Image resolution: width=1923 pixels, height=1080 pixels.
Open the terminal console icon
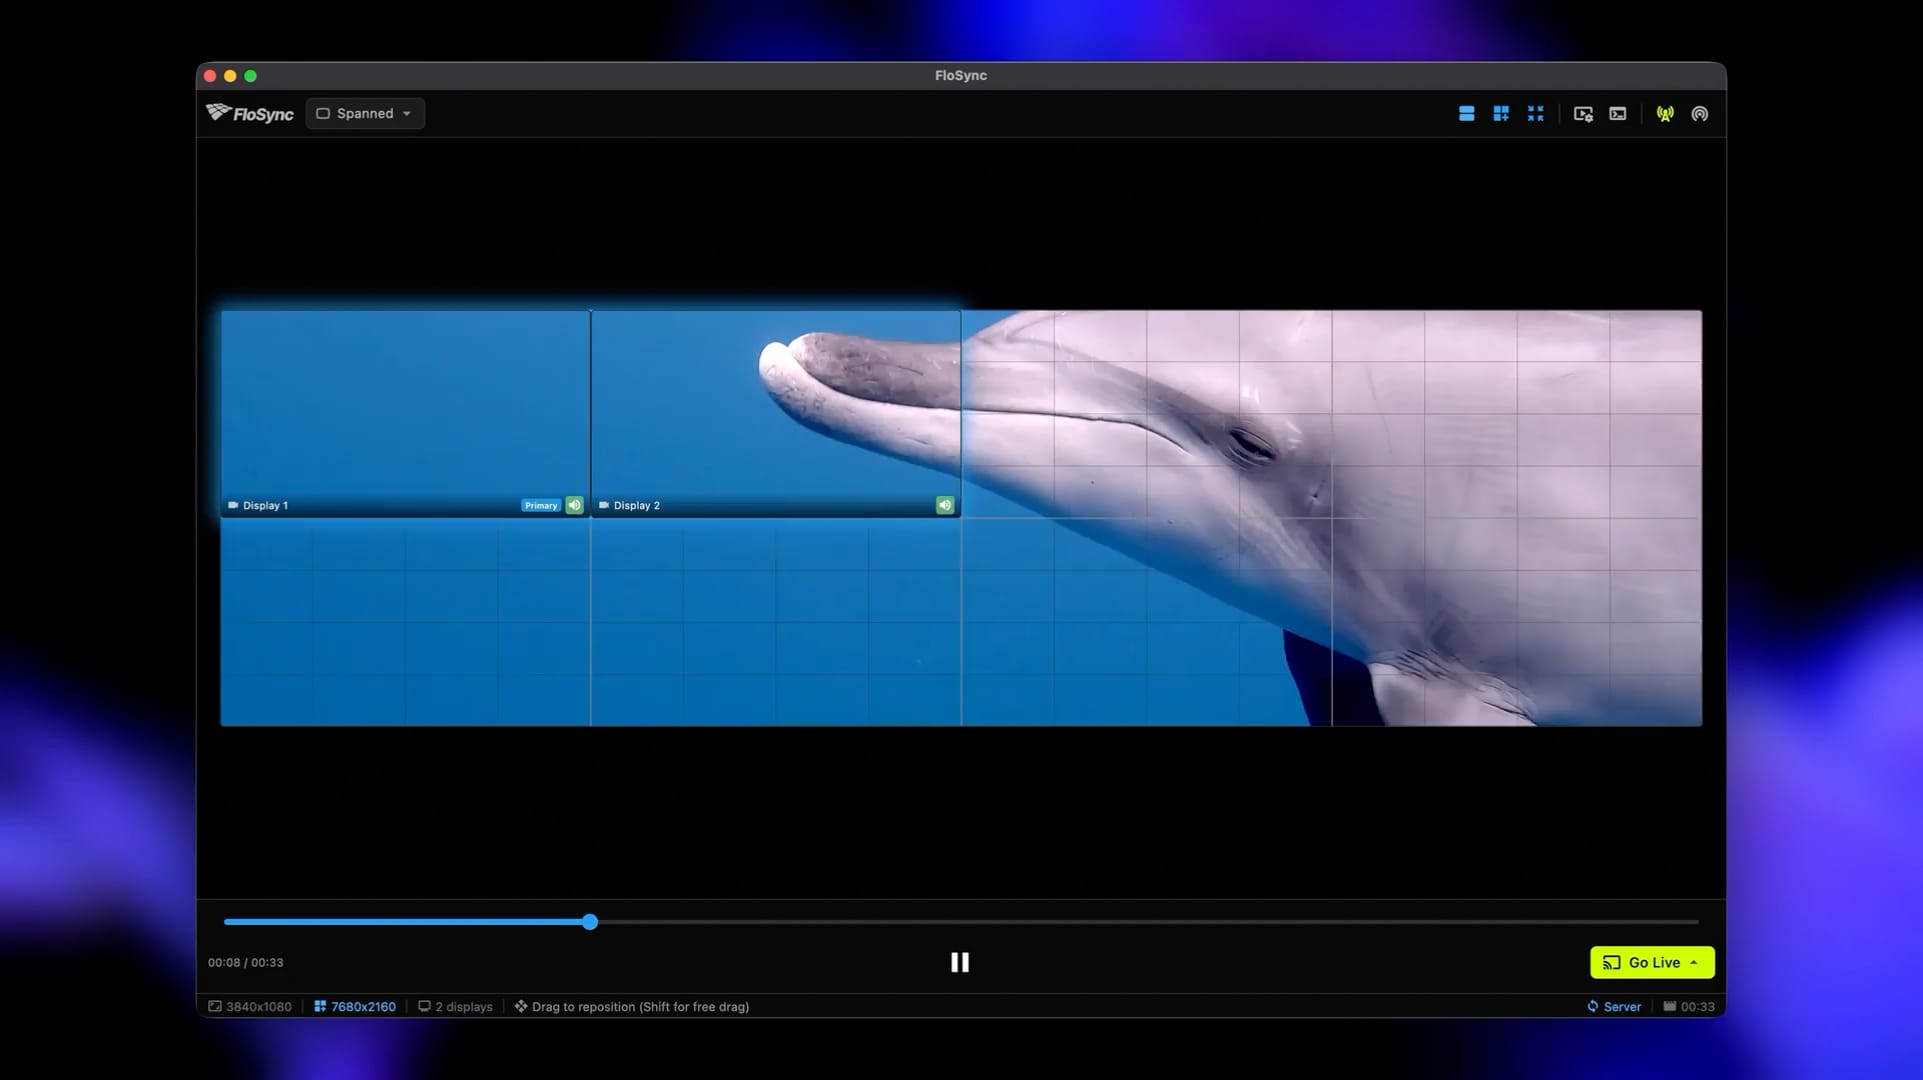click(1618, 113)
